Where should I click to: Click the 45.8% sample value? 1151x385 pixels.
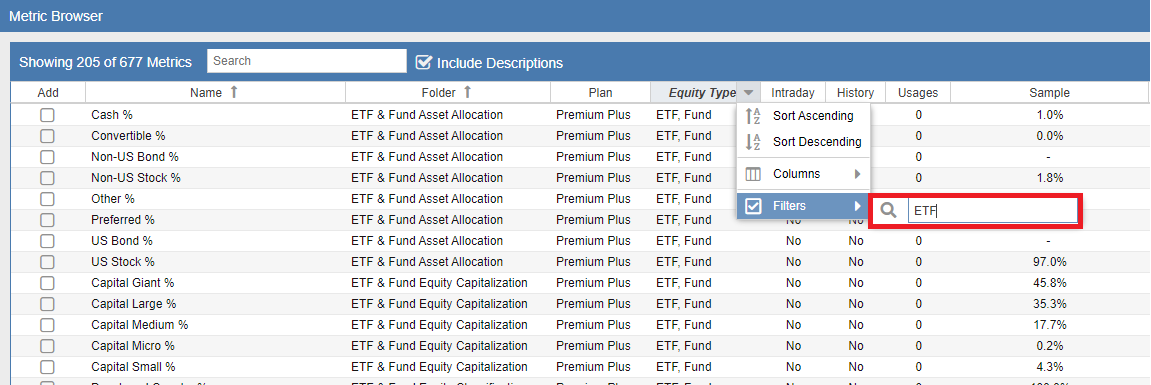(x=1049, y=283)
